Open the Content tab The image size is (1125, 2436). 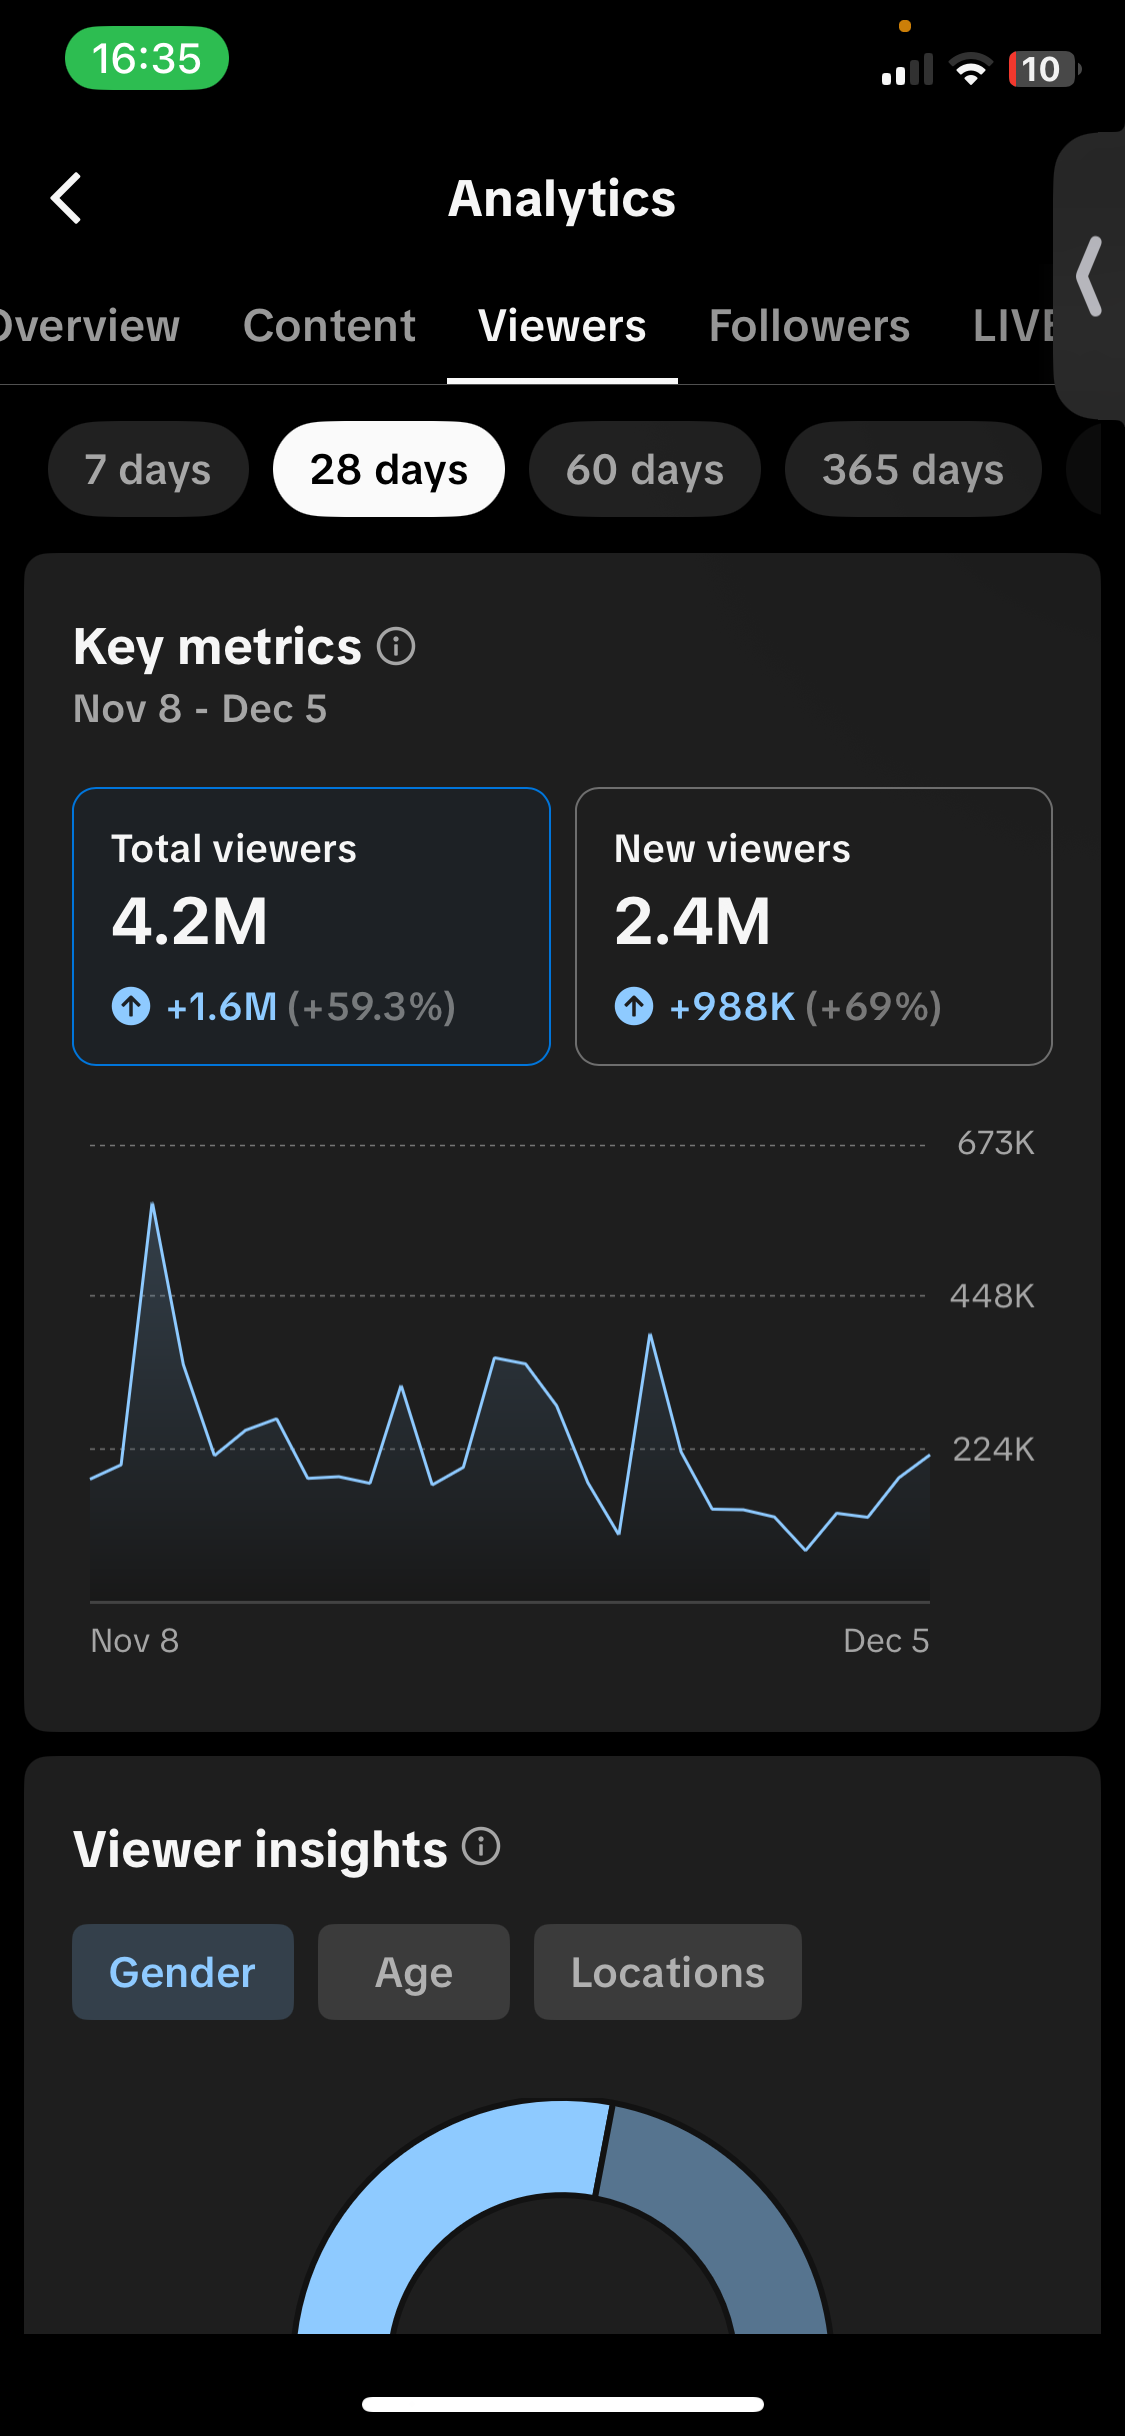pos(329,326)
